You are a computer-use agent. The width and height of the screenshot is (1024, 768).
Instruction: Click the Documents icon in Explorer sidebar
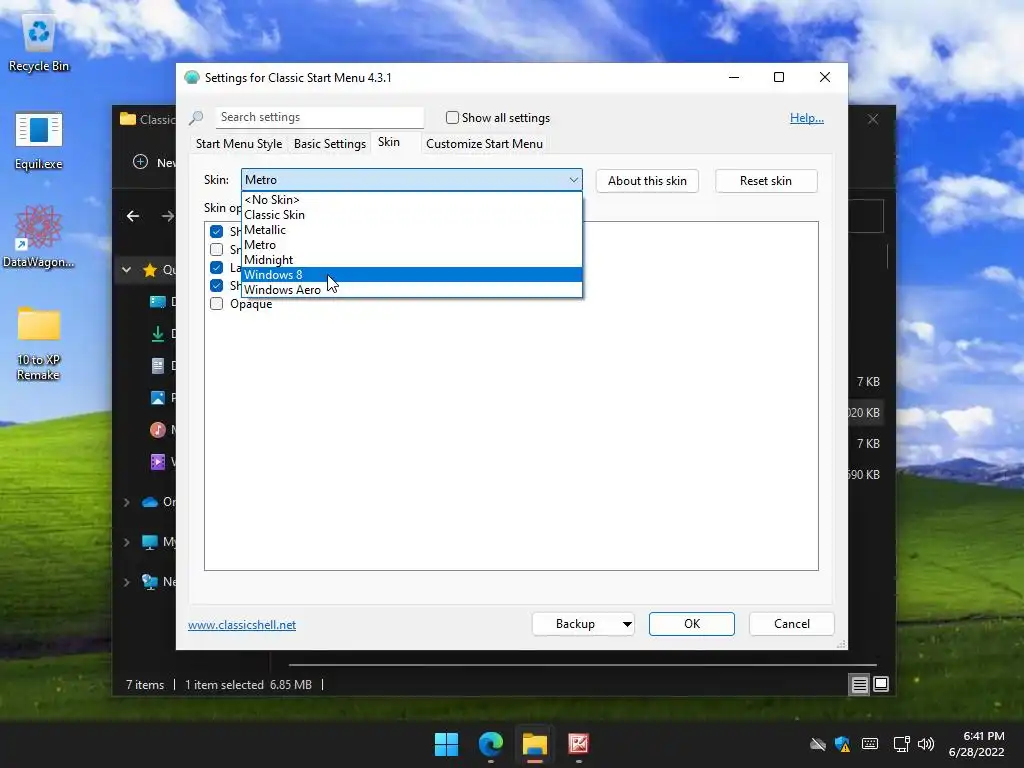[x=157, y=366]
